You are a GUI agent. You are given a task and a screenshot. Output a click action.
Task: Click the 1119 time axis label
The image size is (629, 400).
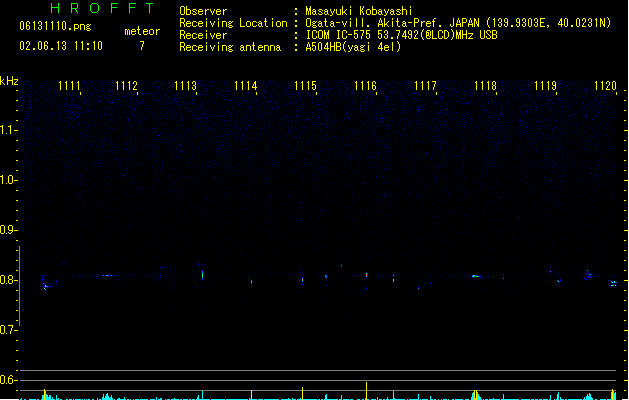[545, 86]
